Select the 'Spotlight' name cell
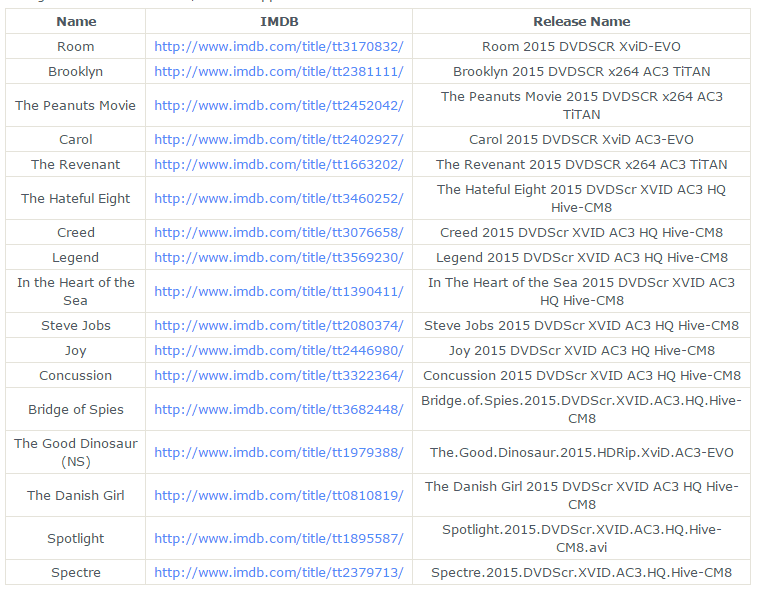The width and height of the screenshot is (766, 589). point(76,539)
